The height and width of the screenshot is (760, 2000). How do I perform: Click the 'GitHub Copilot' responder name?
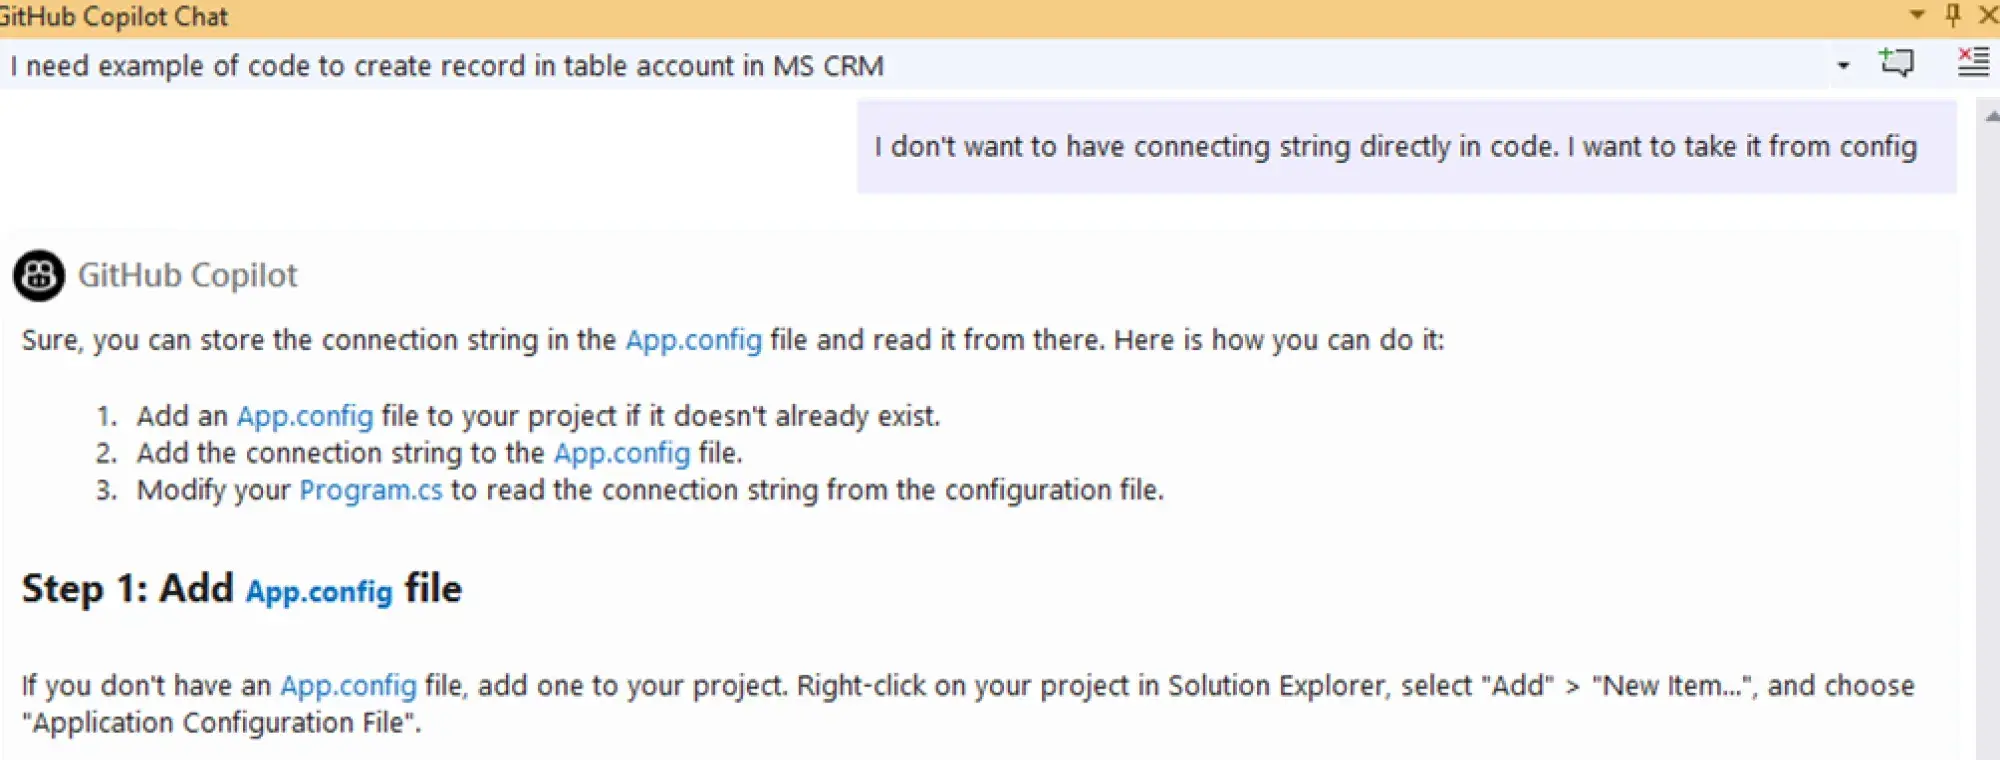(x=187, y=275)
